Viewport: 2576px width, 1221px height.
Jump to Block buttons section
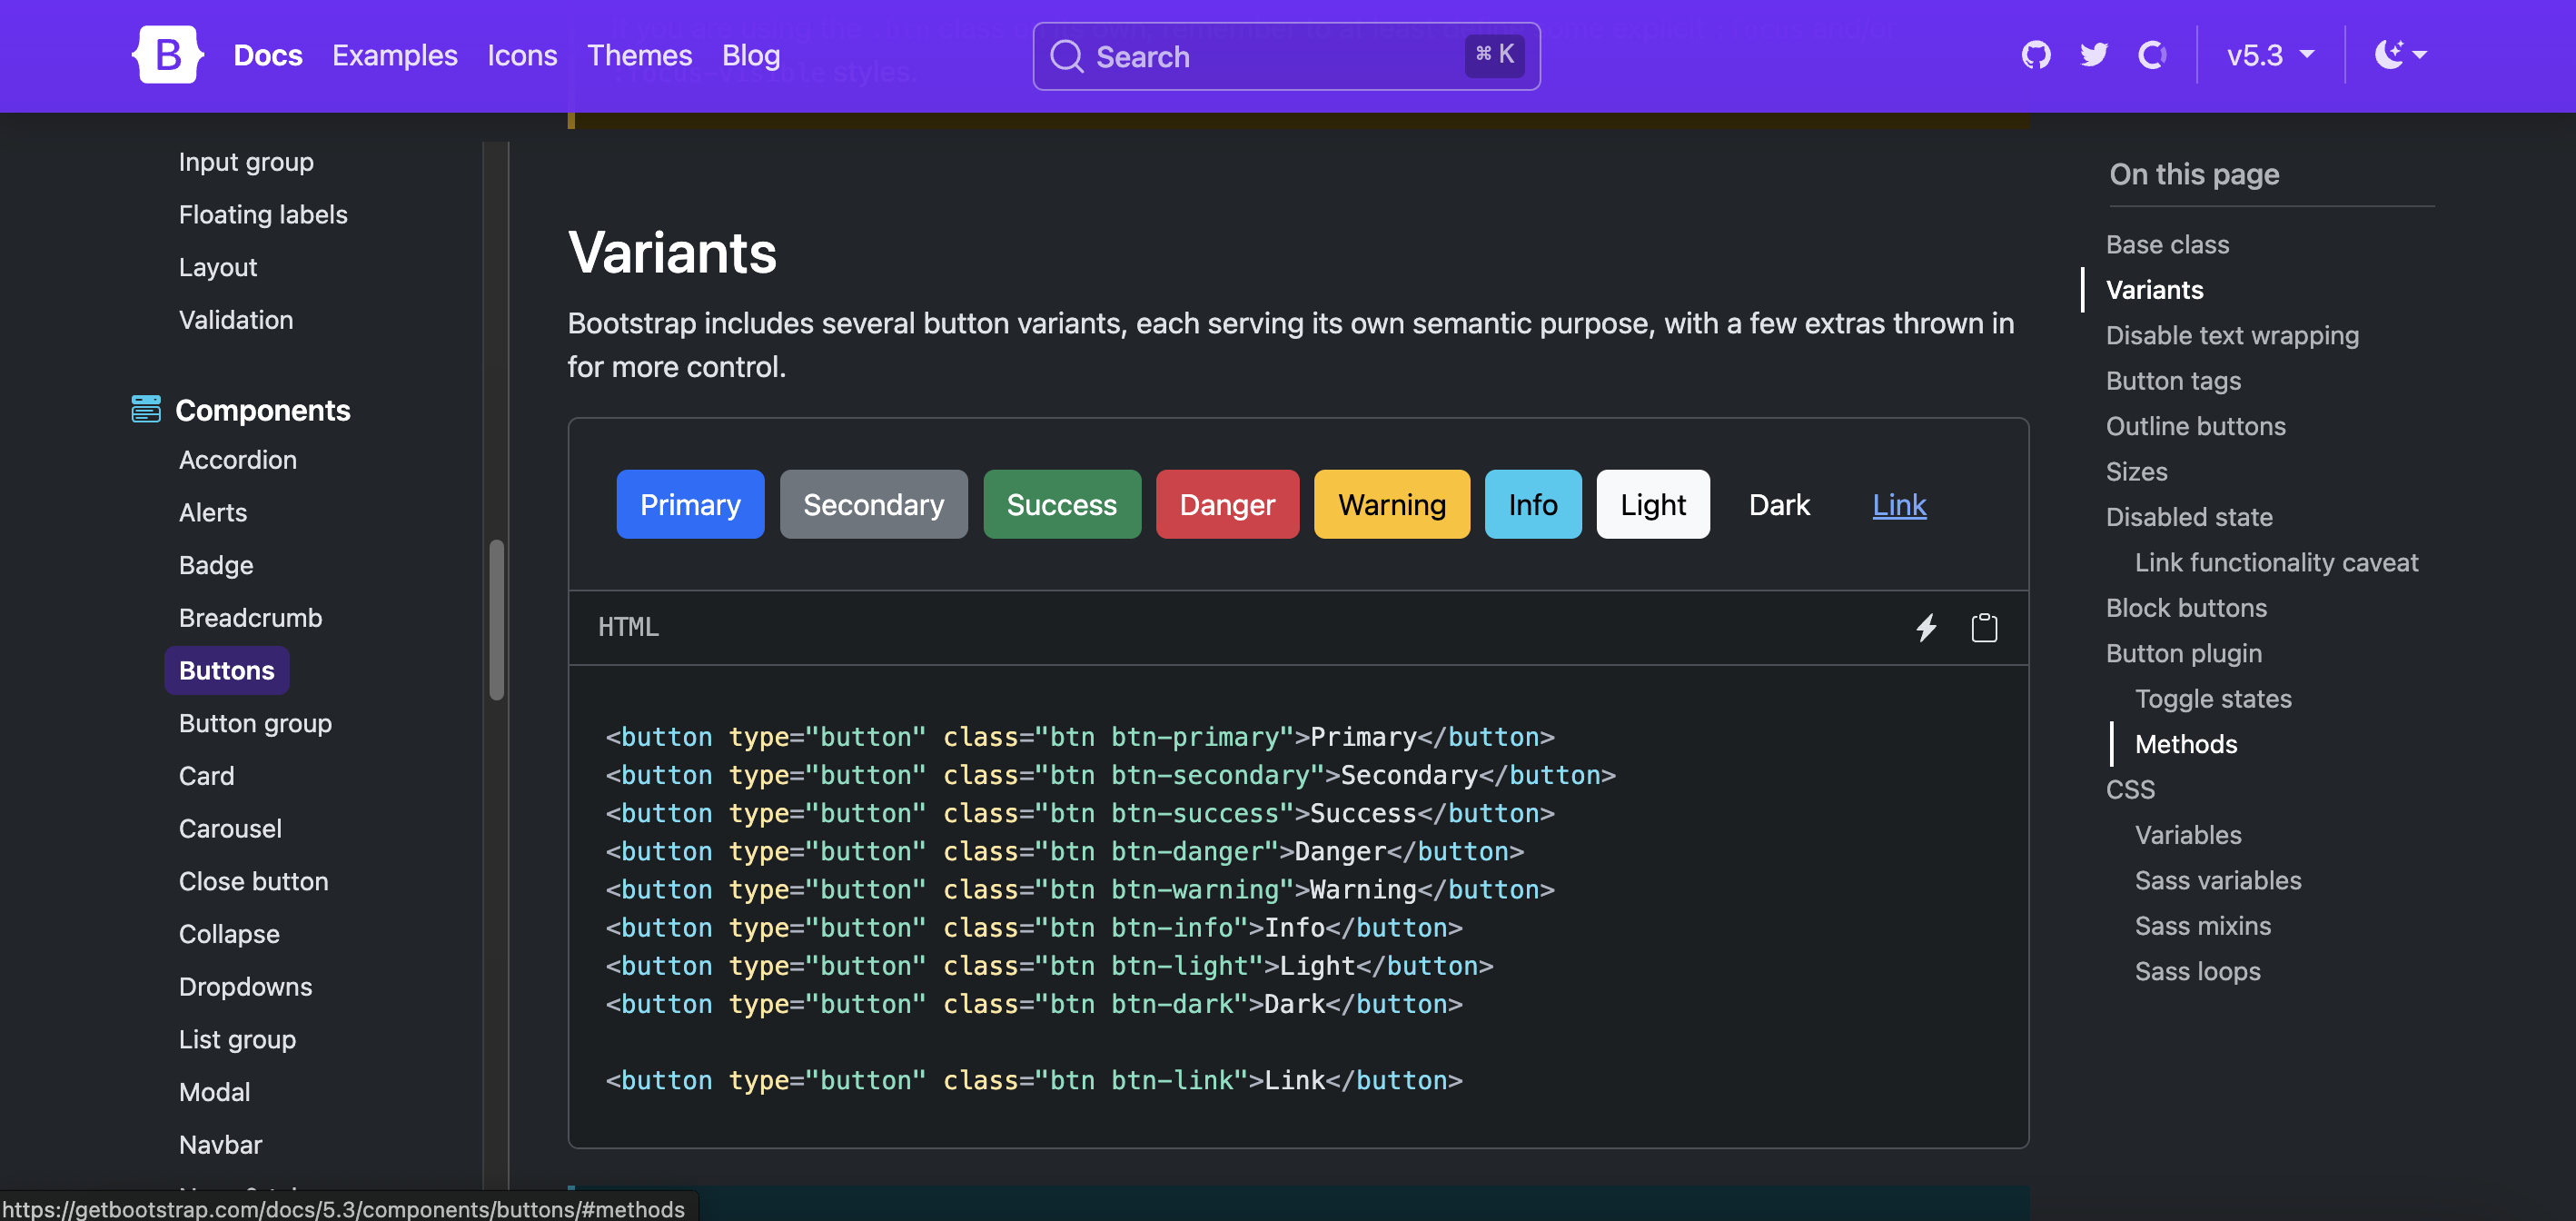[x=2186, y=607]
